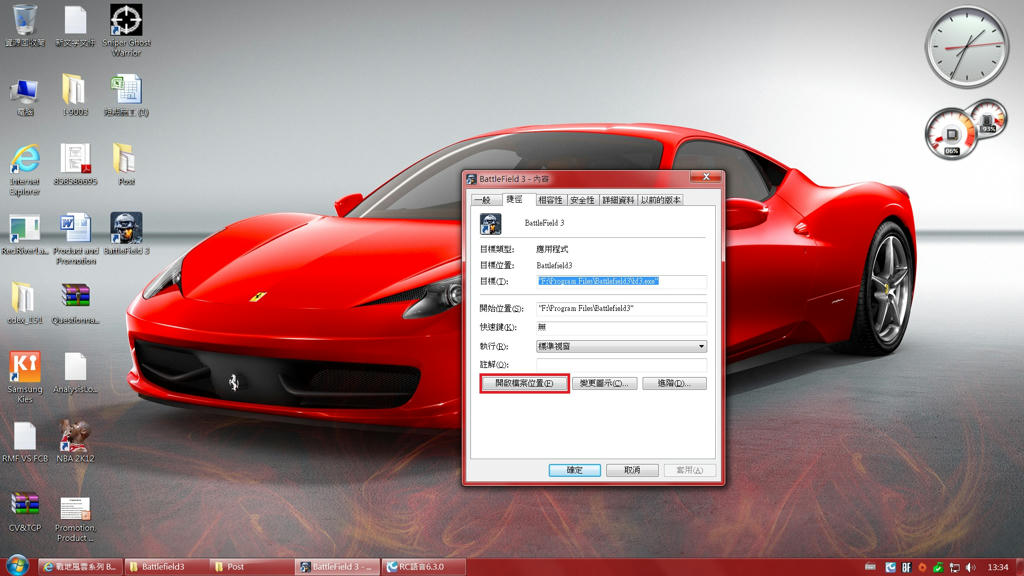Select the Excel spreadsheet file on desktop
The width and height of the screenshot is (1024, 576).
tap(126, 95)
